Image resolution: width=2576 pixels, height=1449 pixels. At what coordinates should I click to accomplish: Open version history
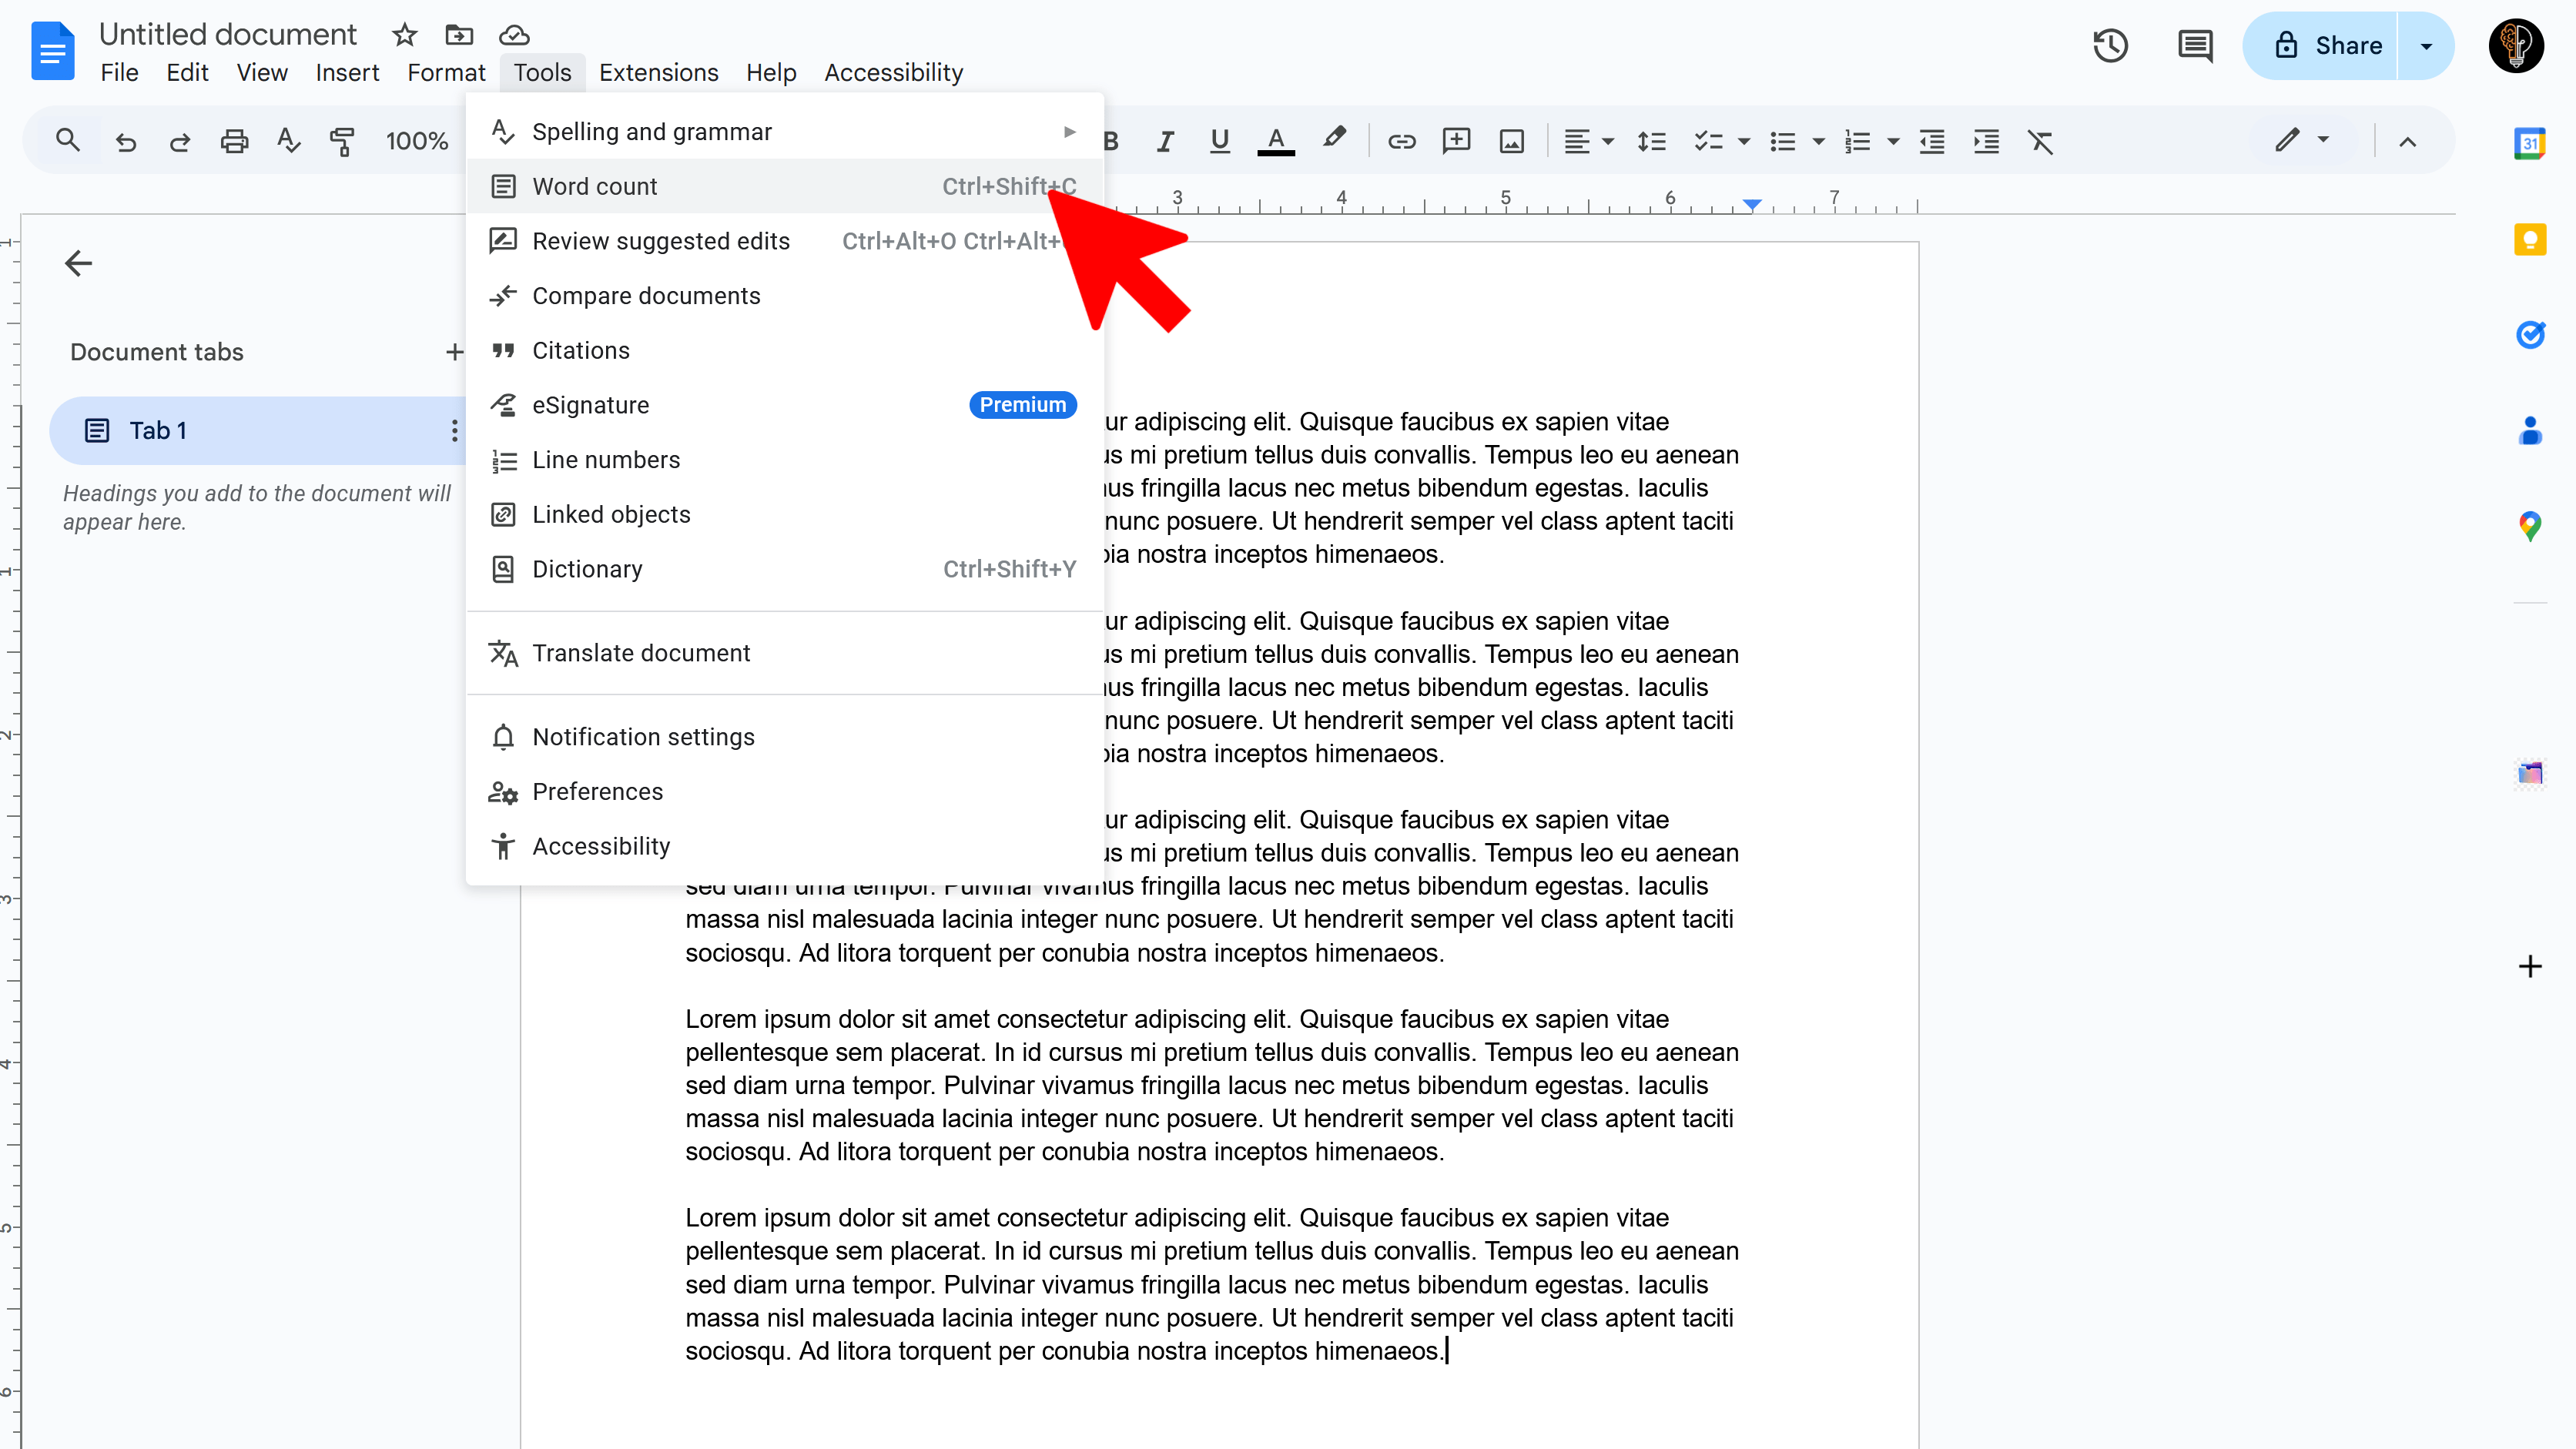click(2110, 45)
